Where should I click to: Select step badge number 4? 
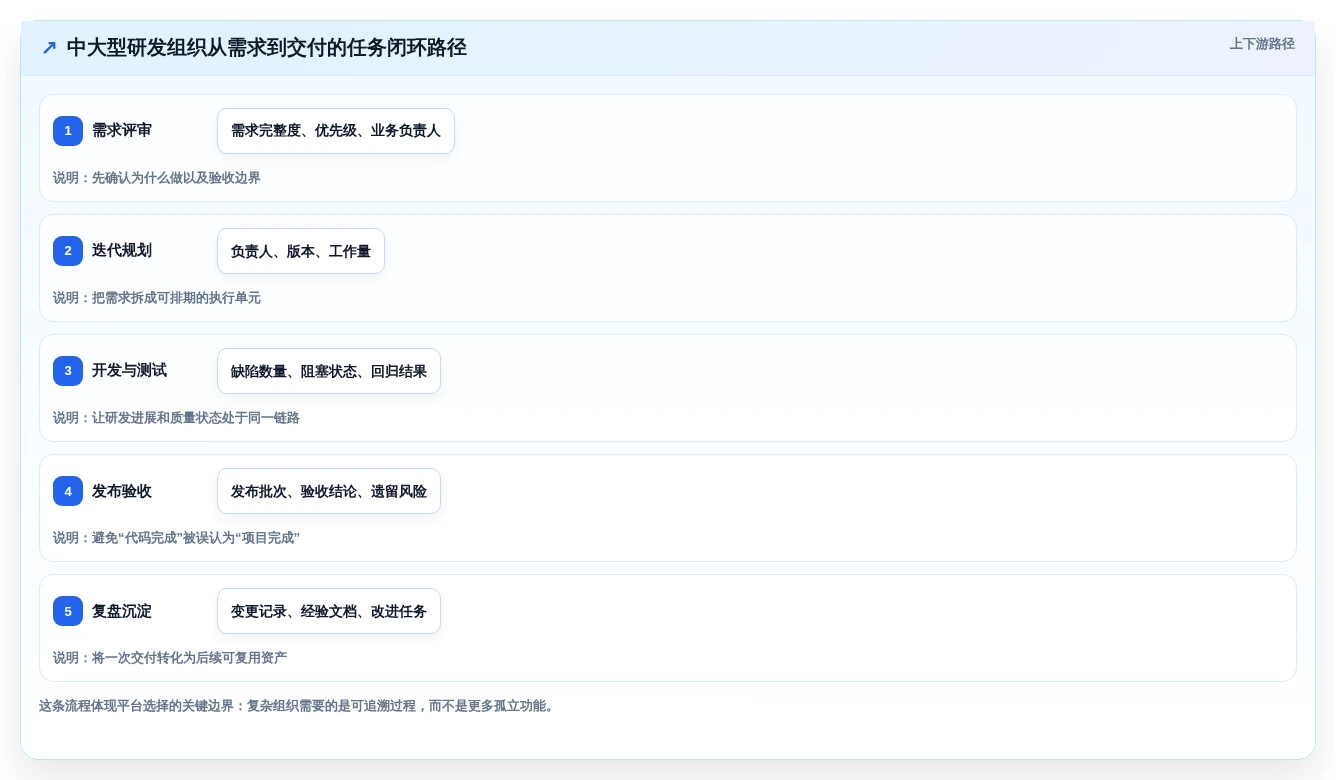(68, 491)
